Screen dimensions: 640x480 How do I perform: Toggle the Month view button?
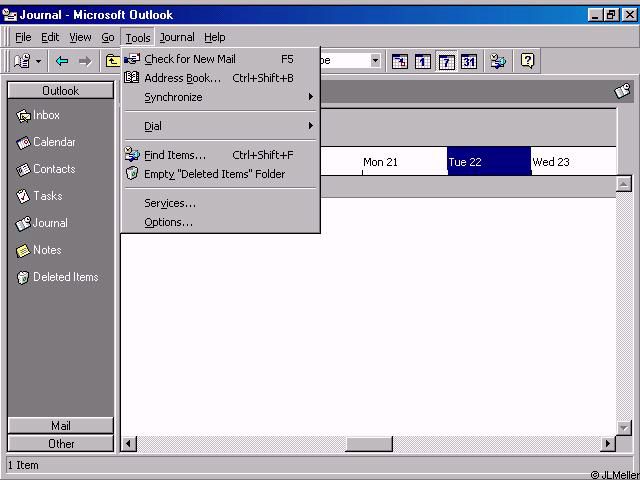coord(468,62)
